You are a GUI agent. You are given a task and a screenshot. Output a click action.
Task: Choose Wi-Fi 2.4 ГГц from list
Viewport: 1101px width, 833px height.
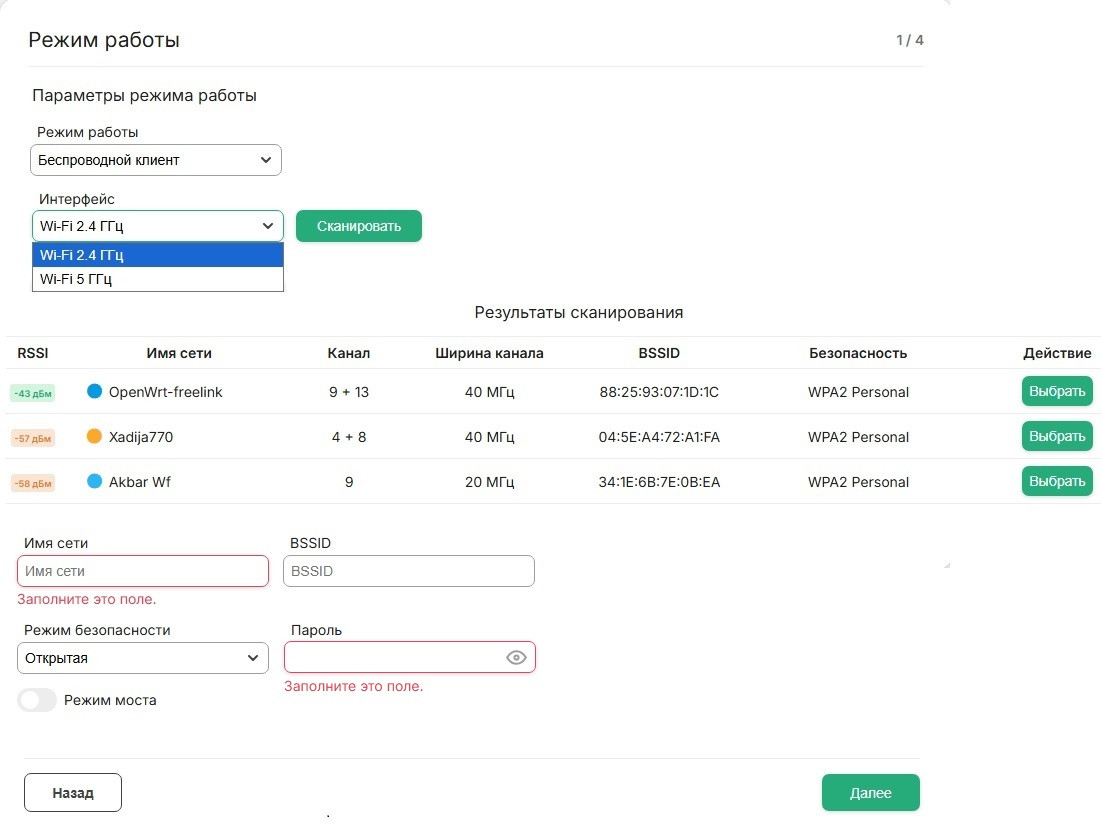[157, 255]
